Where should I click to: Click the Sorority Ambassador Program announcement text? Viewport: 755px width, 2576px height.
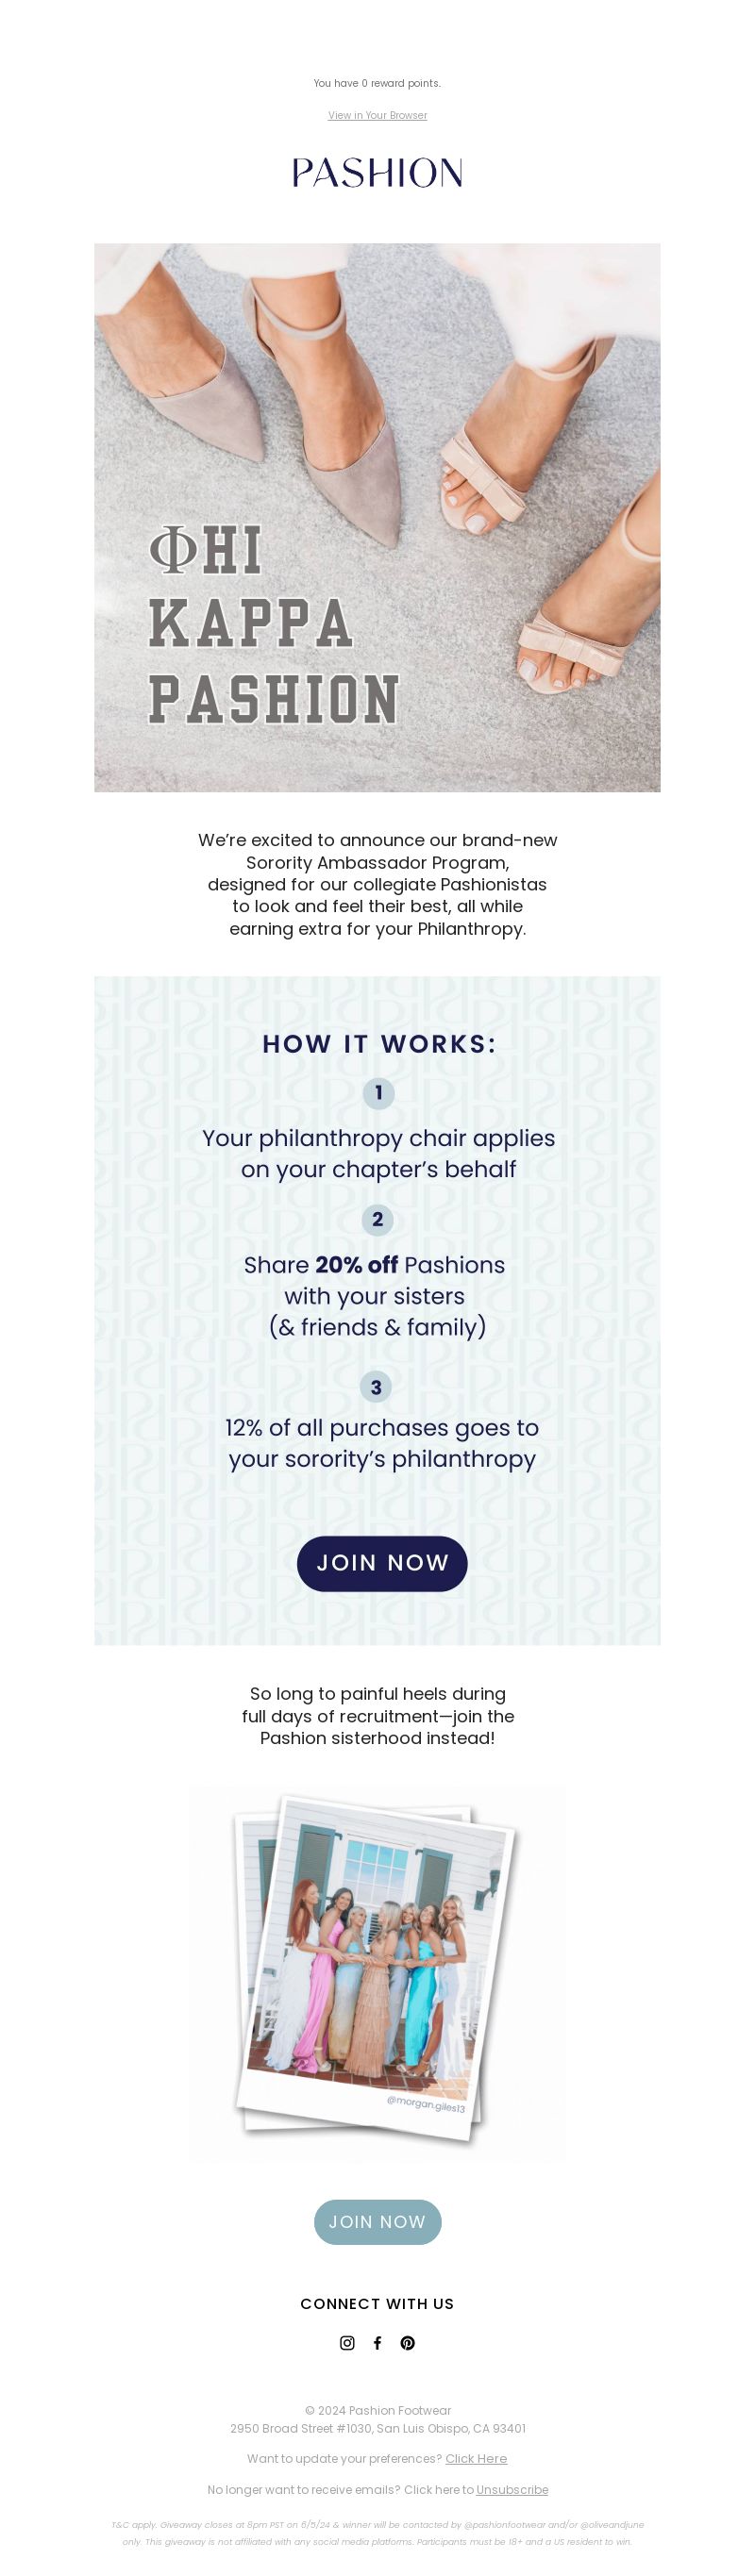(x=377, y=884)
